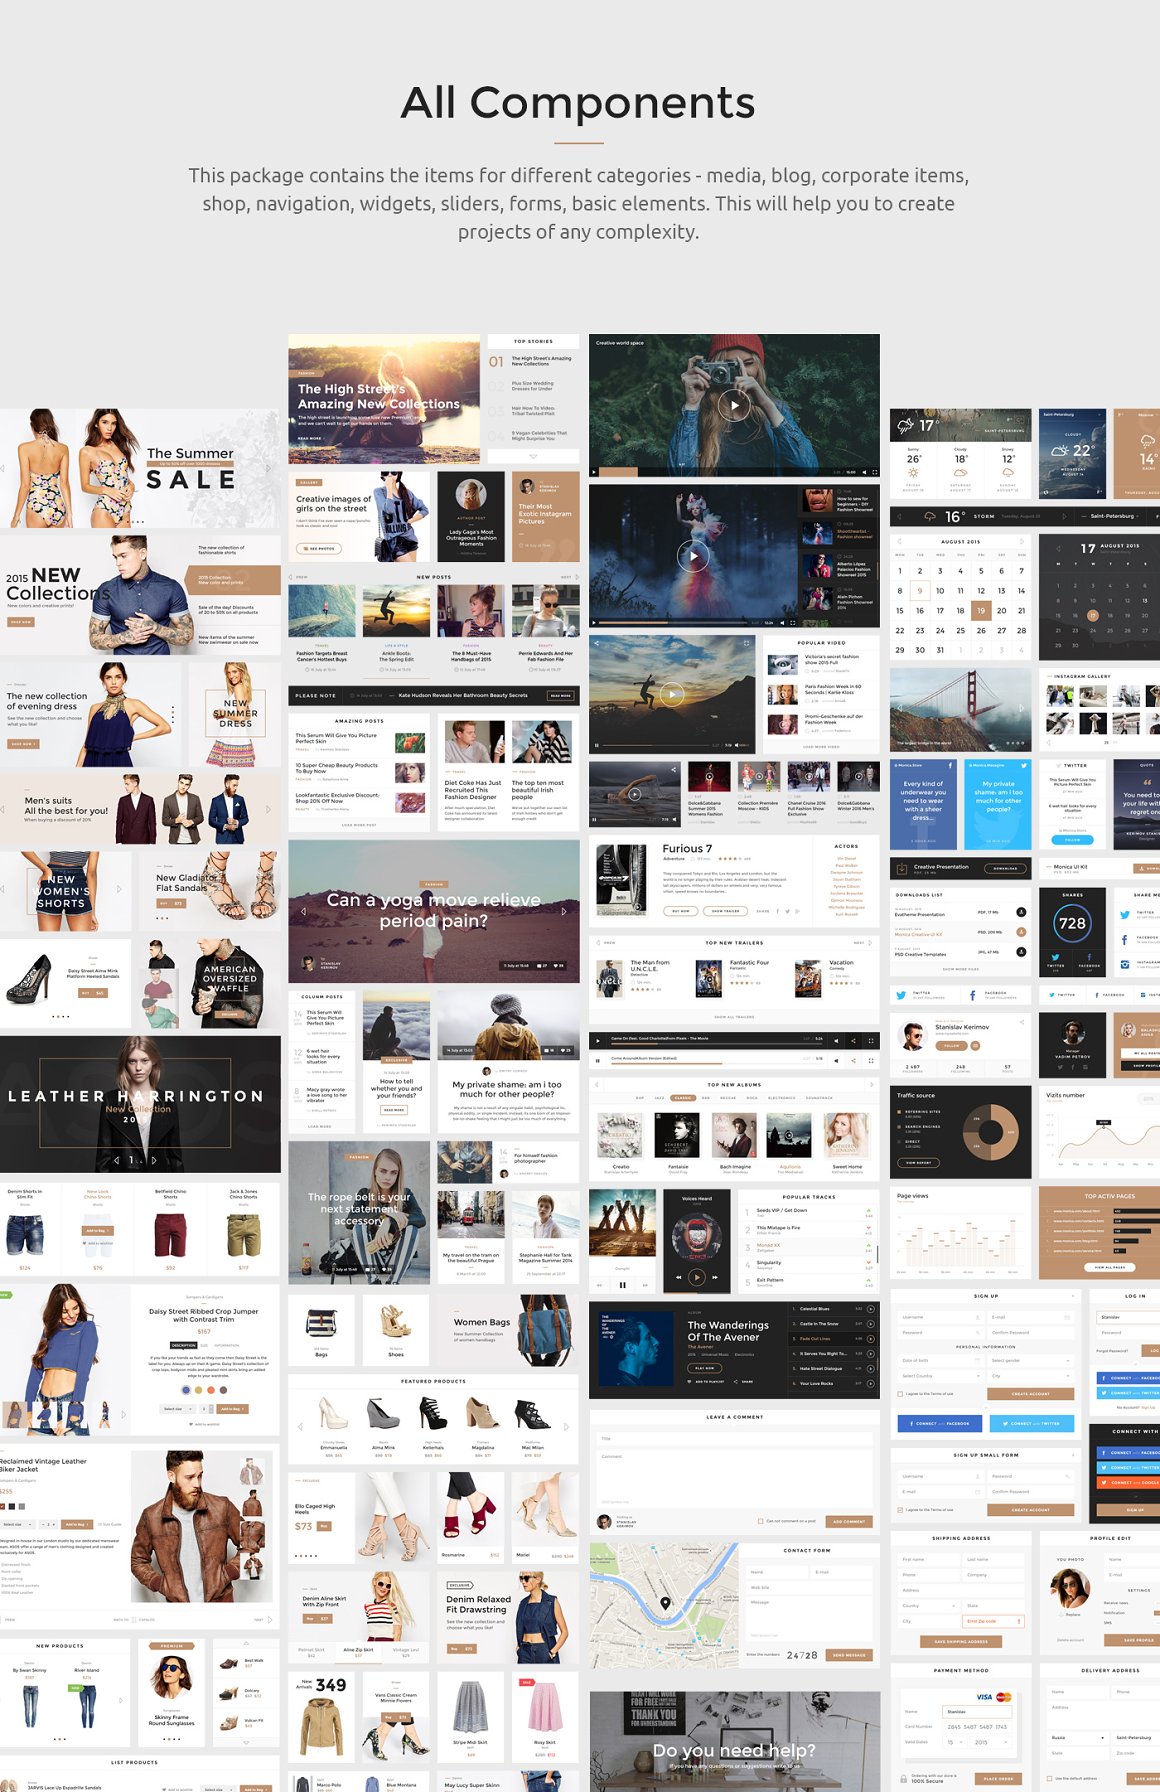Open fullscreen on Creative world space video
Screen dimensions: 1160x1792
(x=874, y=472)
